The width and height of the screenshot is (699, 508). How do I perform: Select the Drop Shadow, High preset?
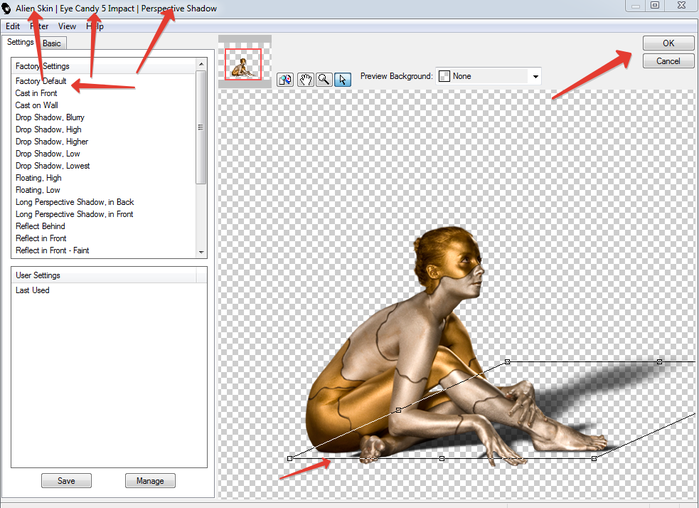click(x=48, y=129)
